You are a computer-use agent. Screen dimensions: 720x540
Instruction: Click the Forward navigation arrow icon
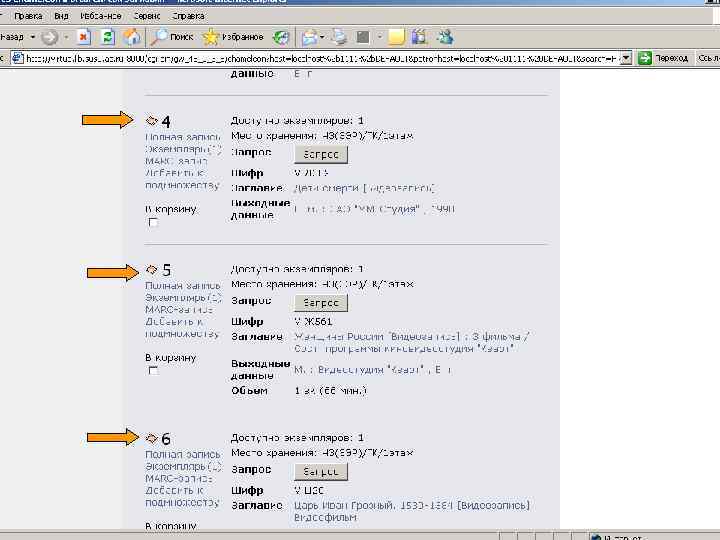coord(50,37)
